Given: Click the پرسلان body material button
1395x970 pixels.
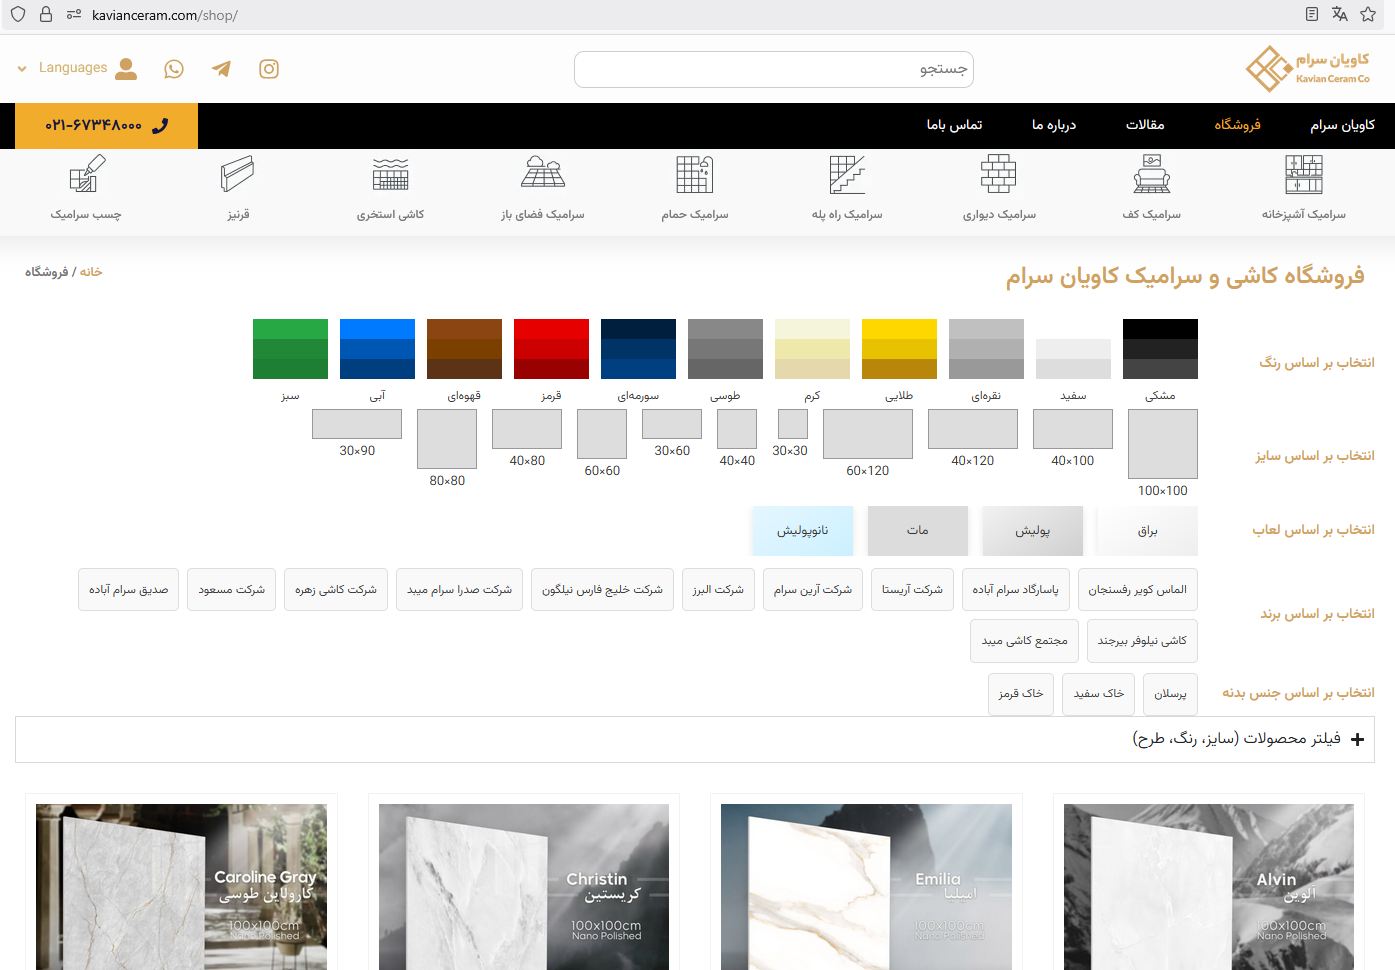Looking at the screenshot, I should coord(1170,694).
